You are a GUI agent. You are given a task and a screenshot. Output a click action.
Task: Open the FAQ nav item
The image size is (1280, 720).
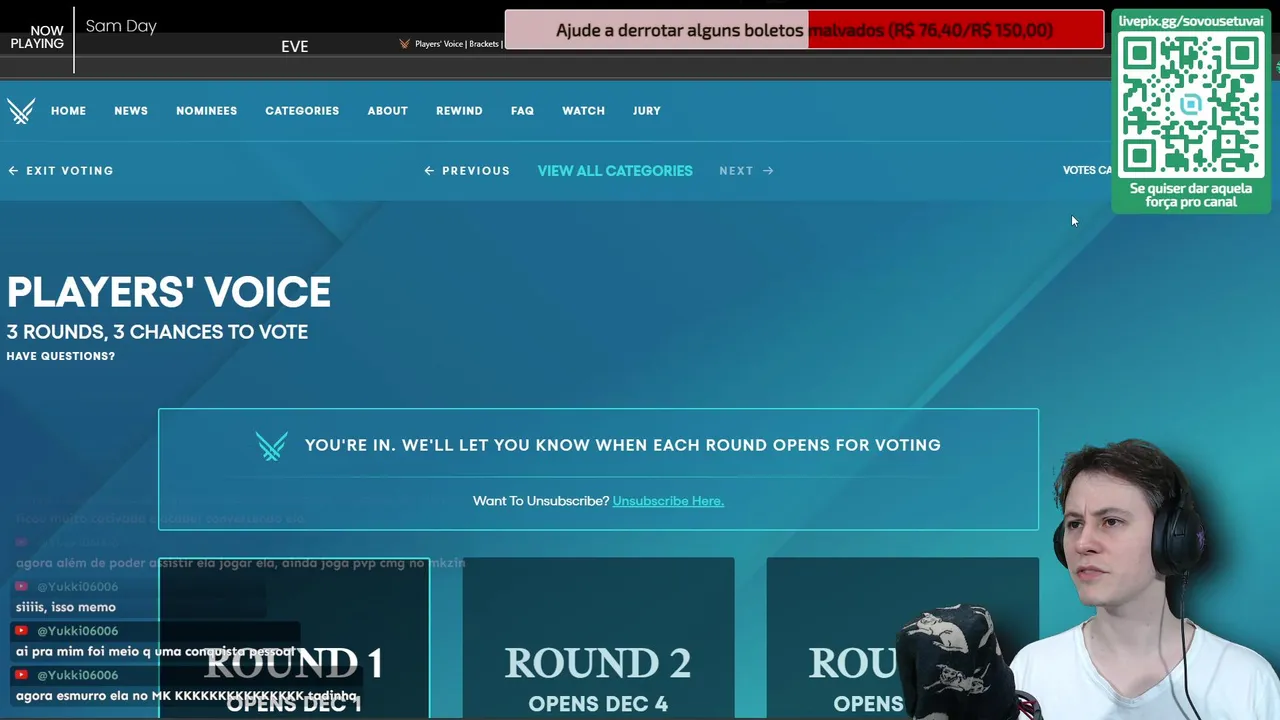522,111
